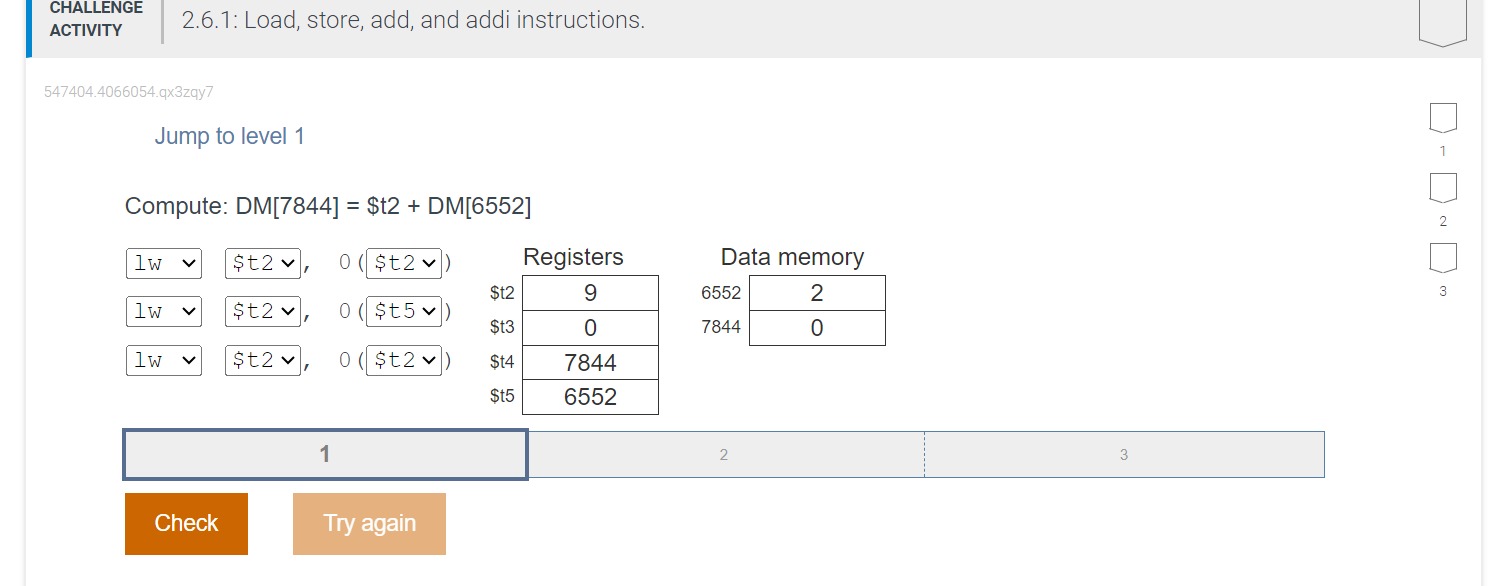This screenshot has width=1502, height=586.
Task: Switch to step 2 in the progress bar
Action: point(724,454)
